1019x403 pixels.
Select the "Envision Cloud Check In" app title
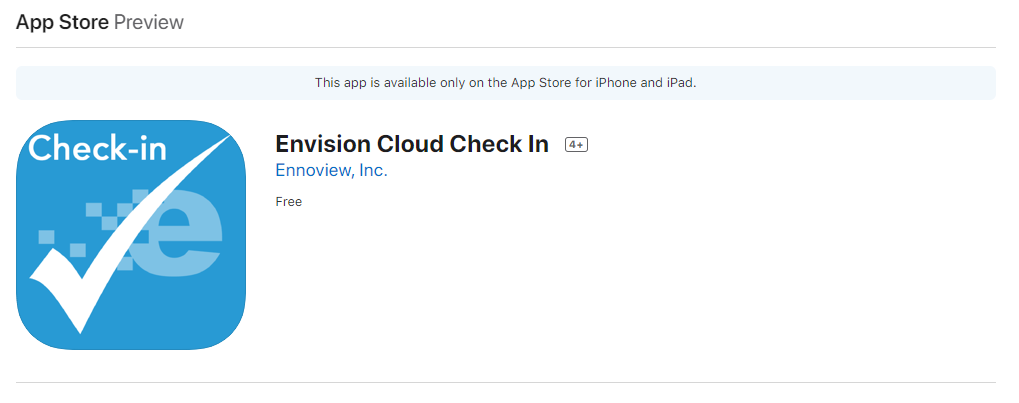[412, 144]
